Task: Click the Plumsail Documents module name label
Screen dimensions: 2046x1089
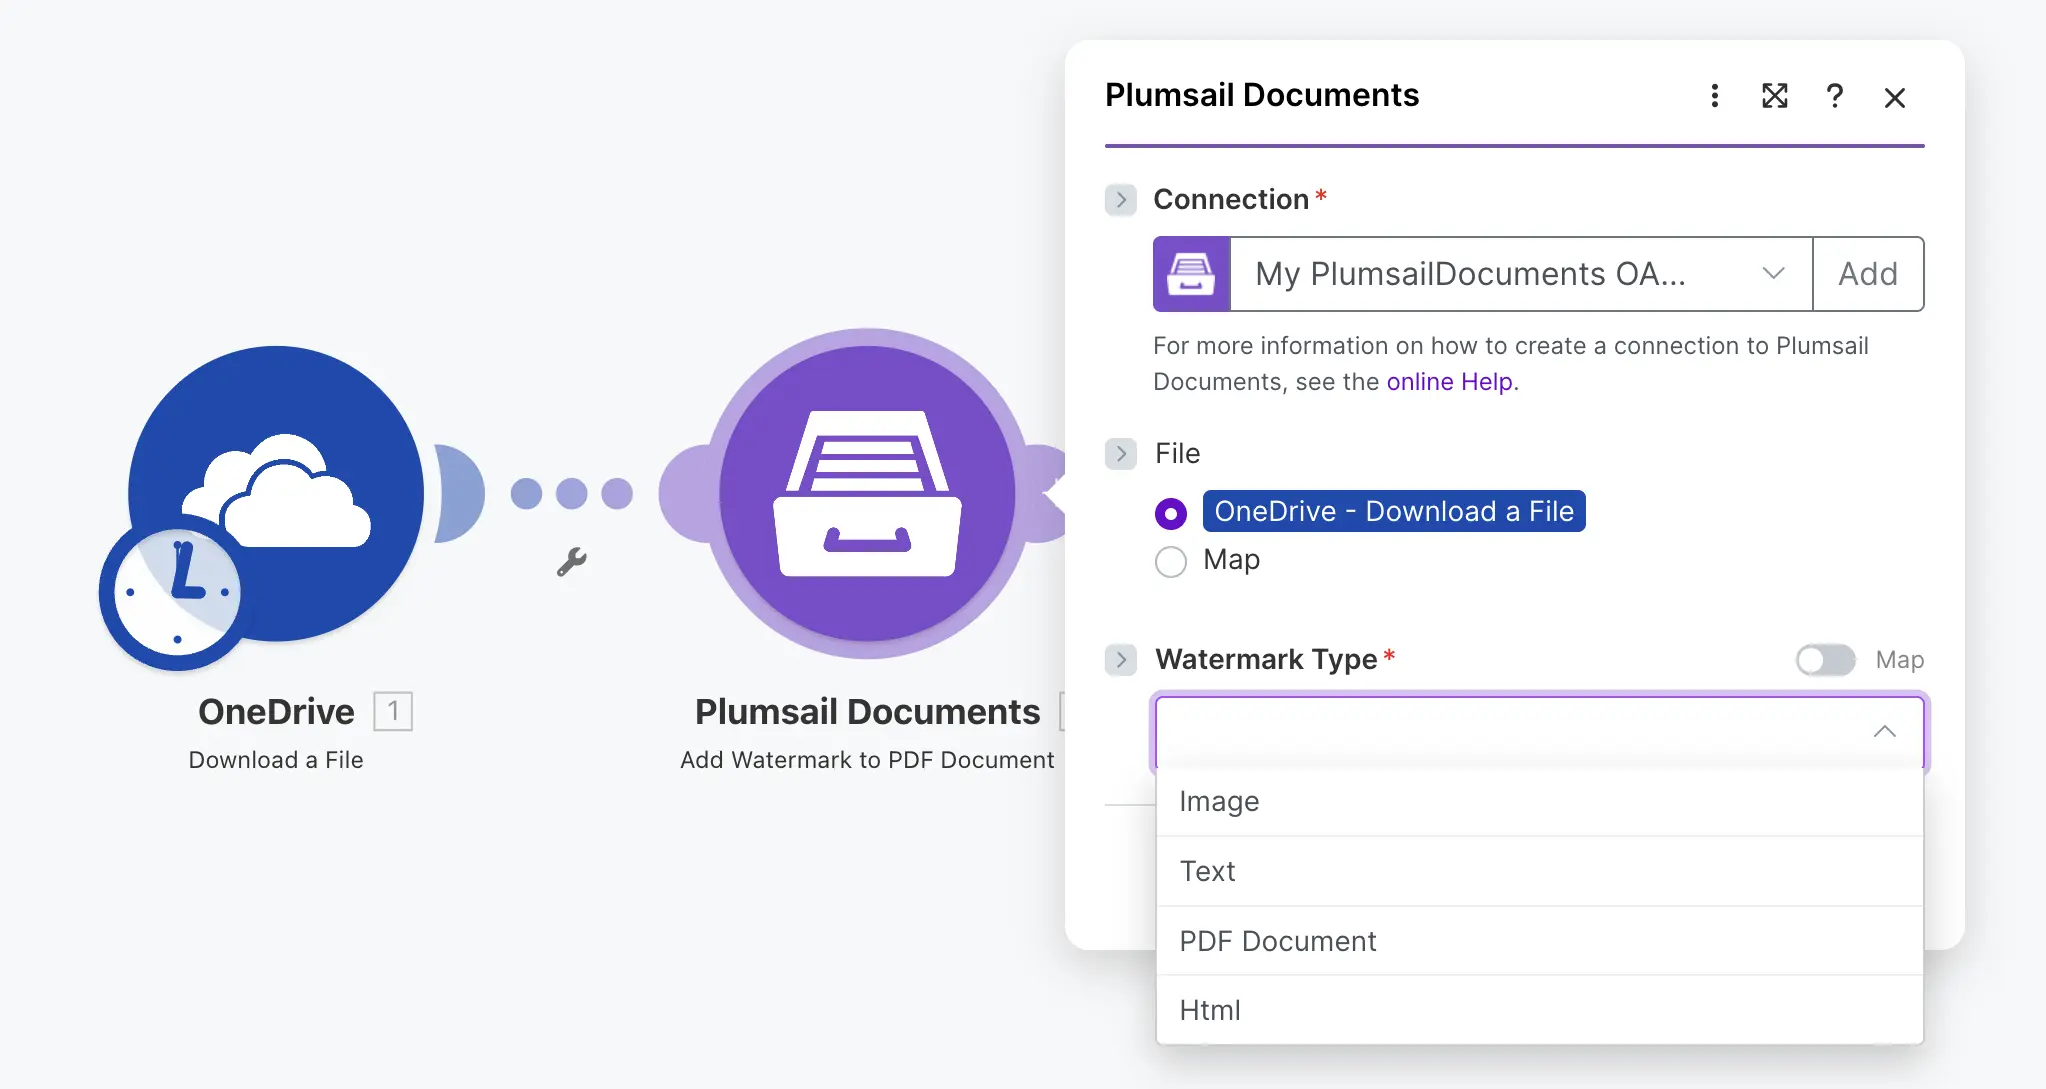Action: tap(867, 711)
